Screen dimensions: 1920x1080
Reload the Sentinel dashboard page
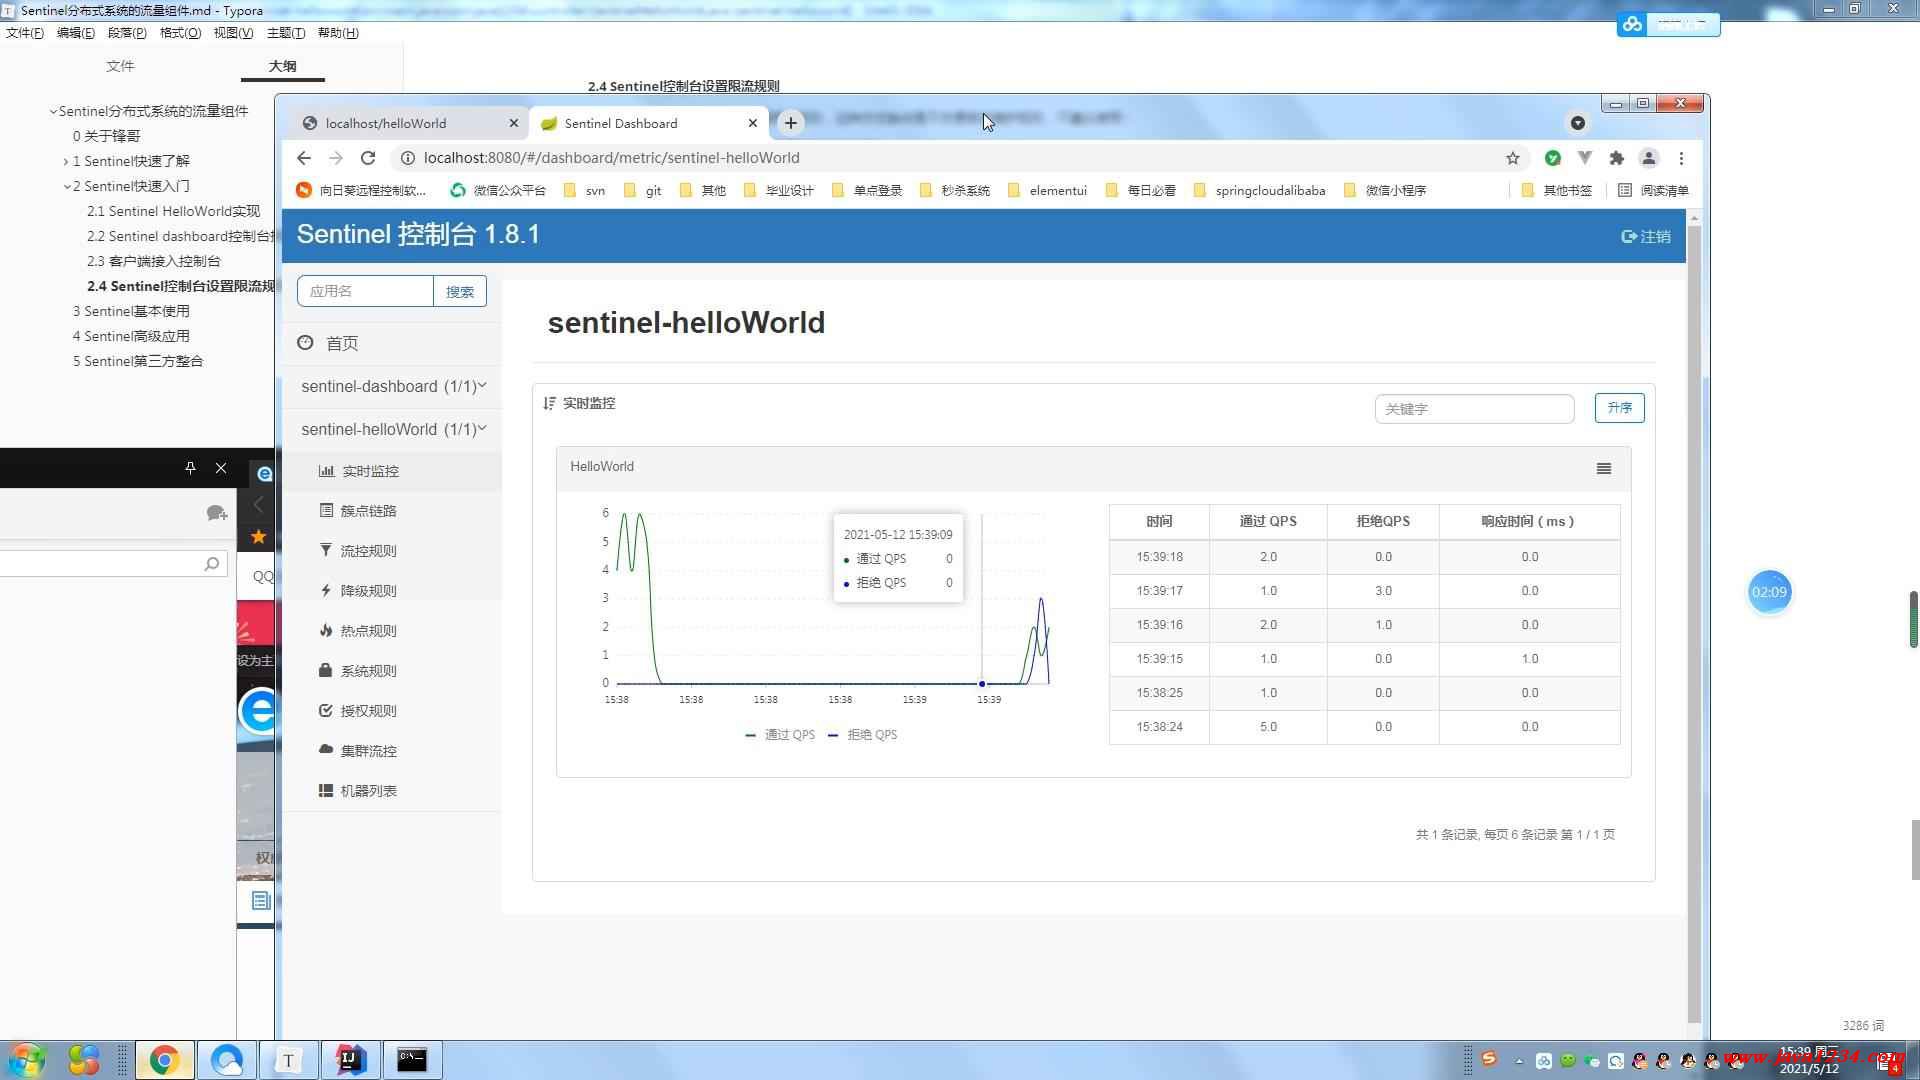[368, 158]
